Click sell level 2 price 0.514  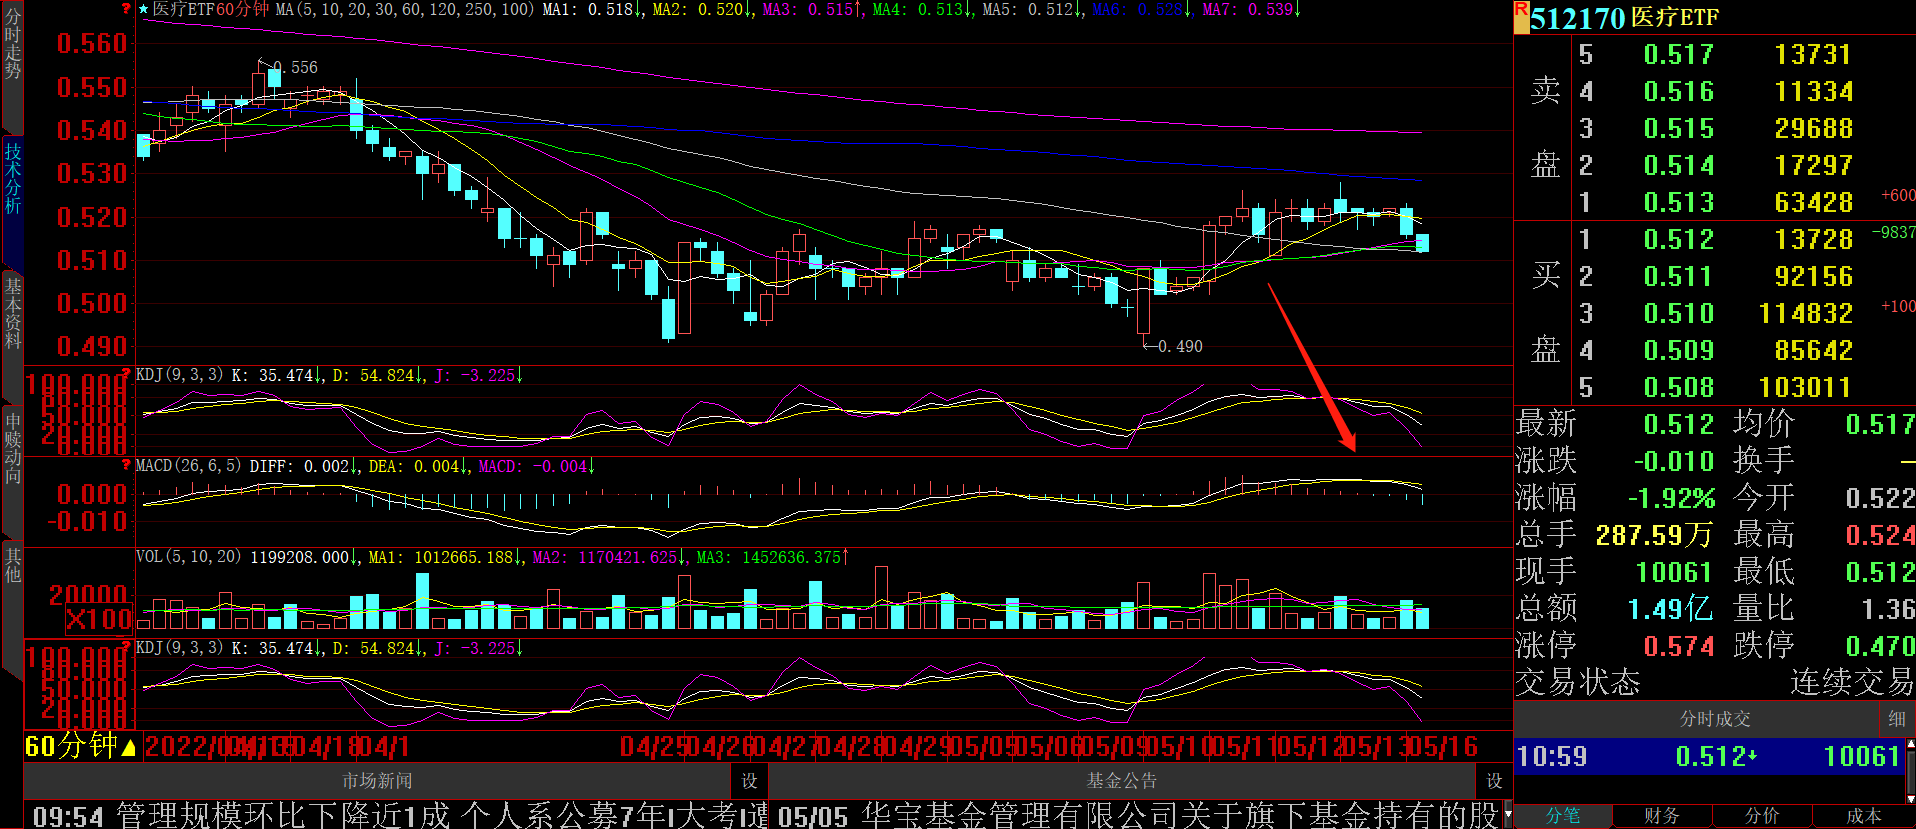(1678, 166)
